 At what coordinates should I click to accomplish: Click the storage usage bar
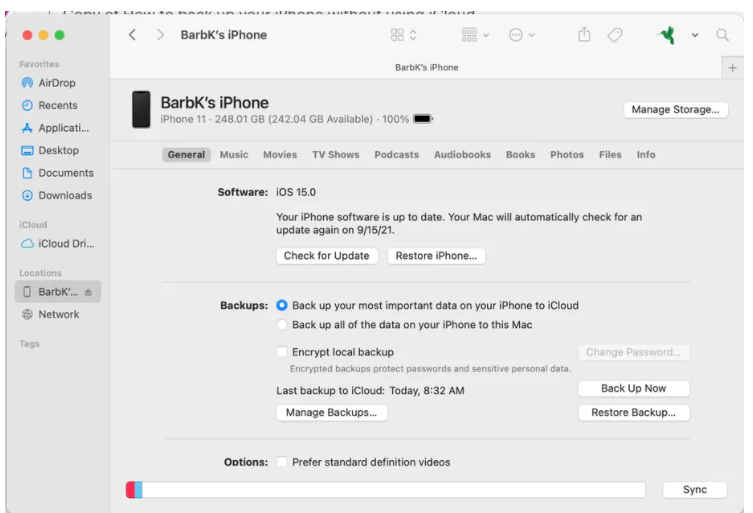click(385, 490)
